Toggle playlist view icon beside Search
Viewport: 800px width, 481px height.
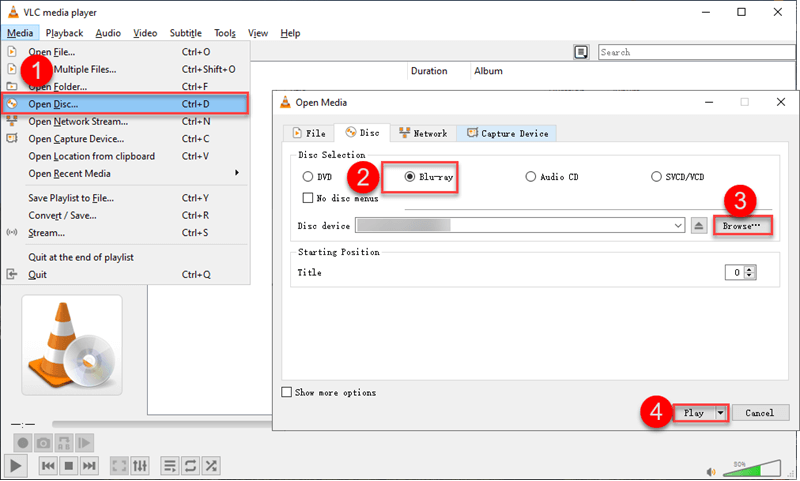[581, 52]
